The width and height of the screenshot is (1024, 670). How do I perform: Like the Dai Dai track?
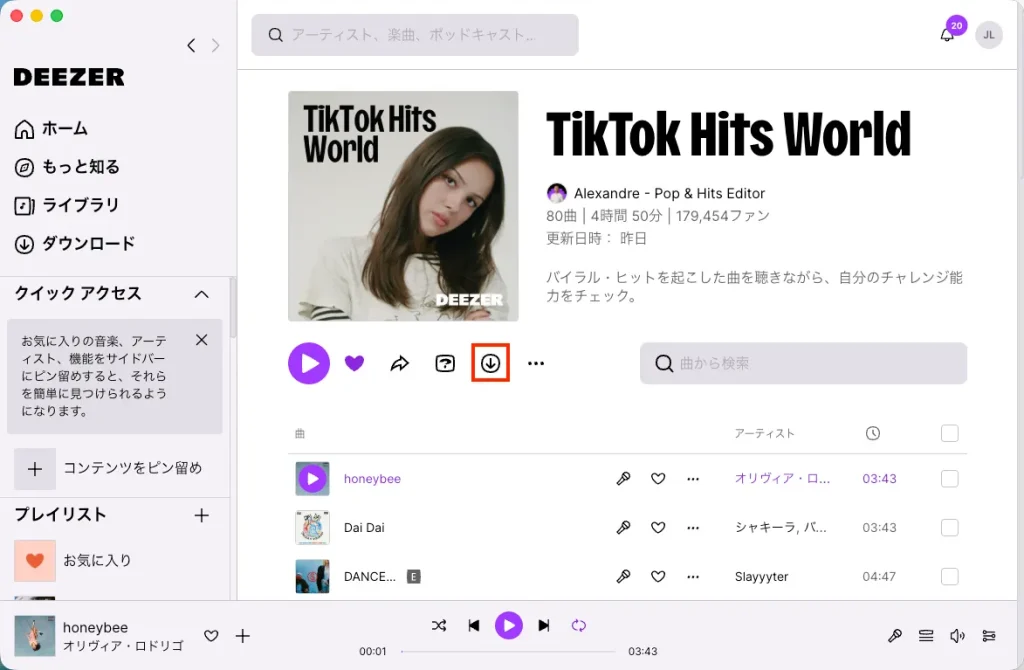click(658, 527)
